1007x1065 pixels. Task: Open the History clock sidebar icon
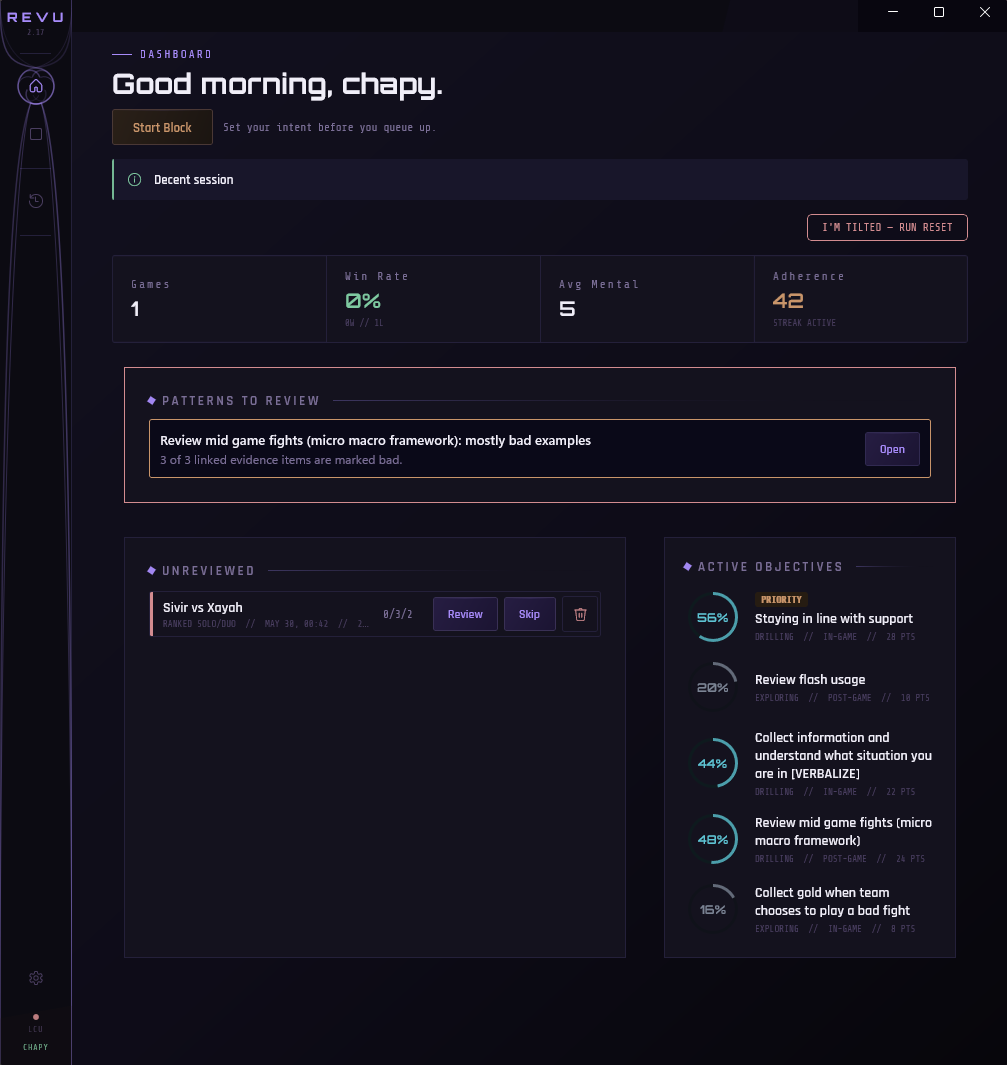click(x=36, y=200)
